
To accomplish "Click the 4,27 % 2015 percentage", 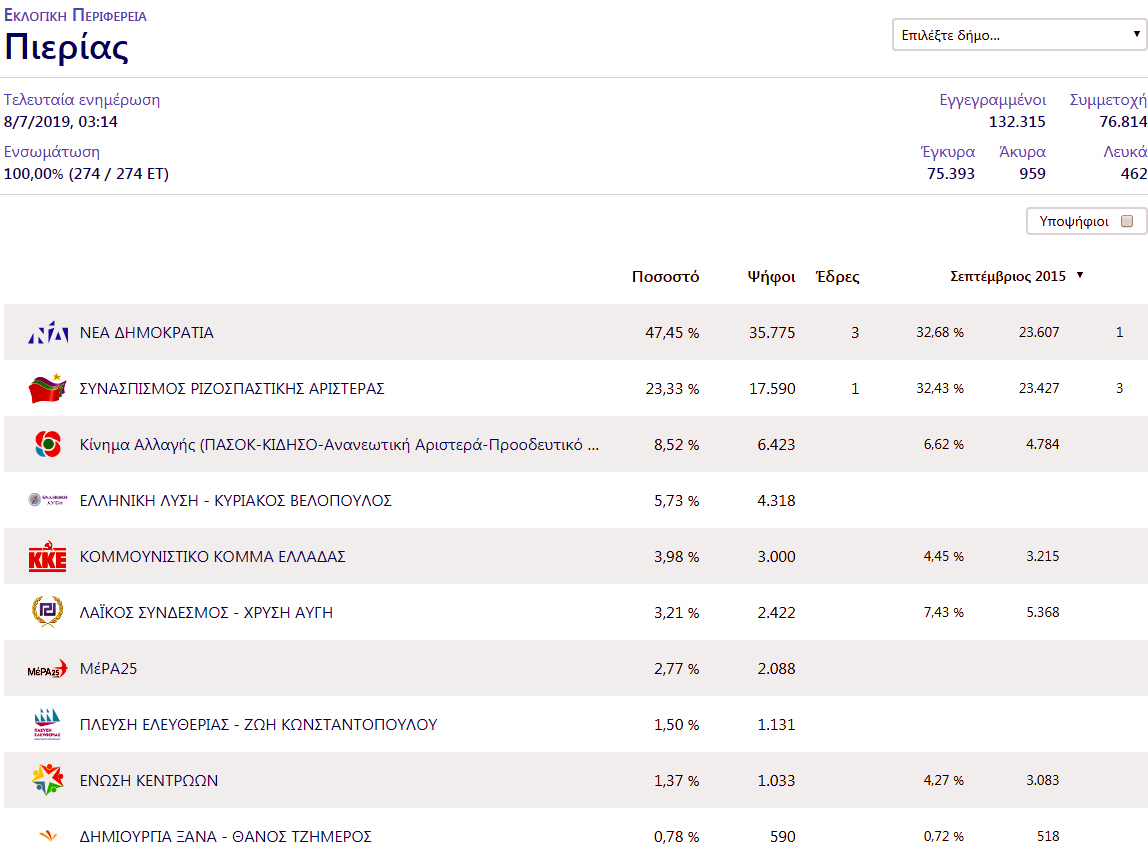I will pos(943,780).
